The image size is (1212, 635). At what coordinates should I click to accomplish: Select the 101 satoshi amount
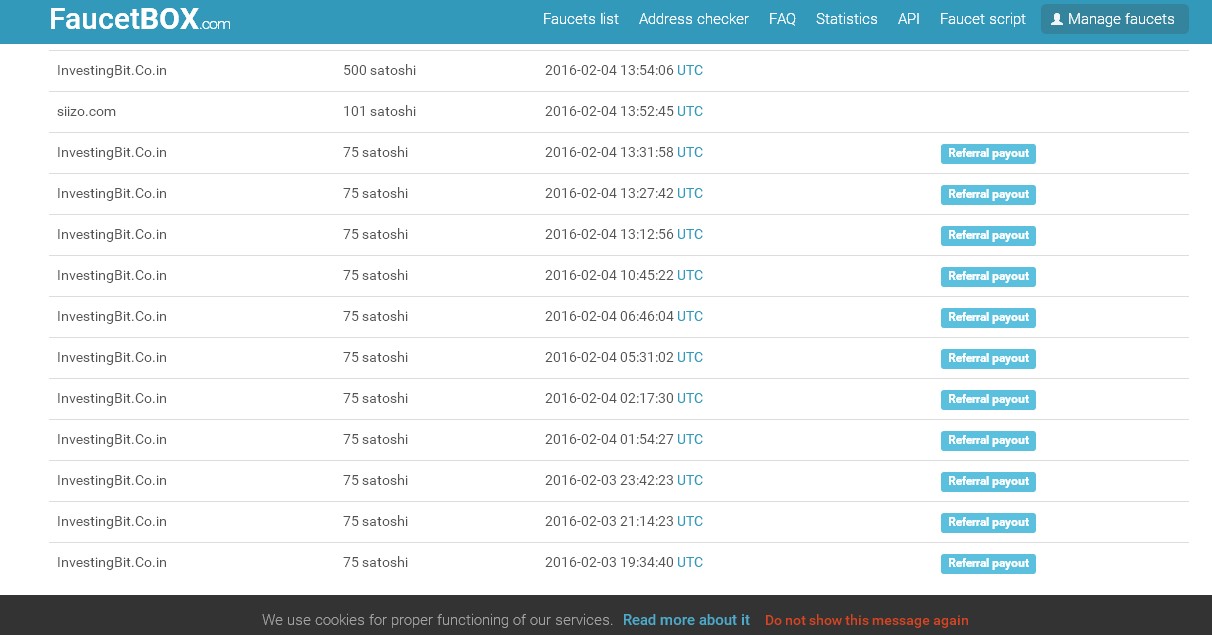point(379,111)
